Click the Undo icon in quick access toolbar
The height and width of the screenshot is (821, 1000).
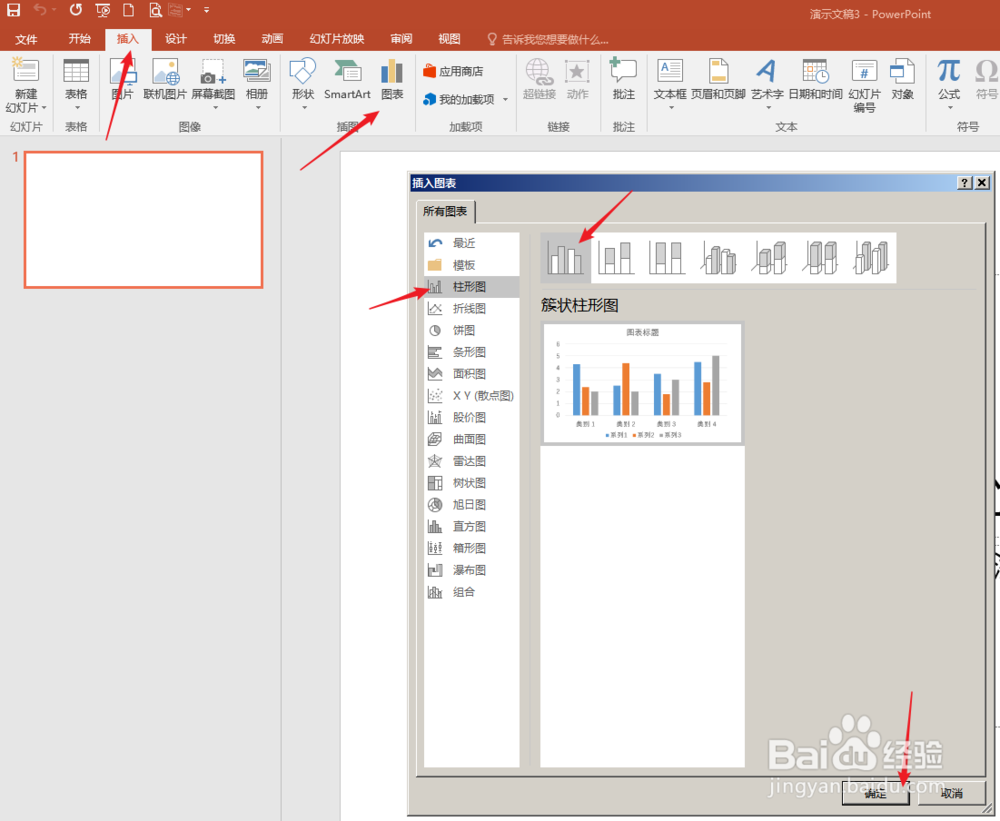pyautogui.click(x=40, y=10)
